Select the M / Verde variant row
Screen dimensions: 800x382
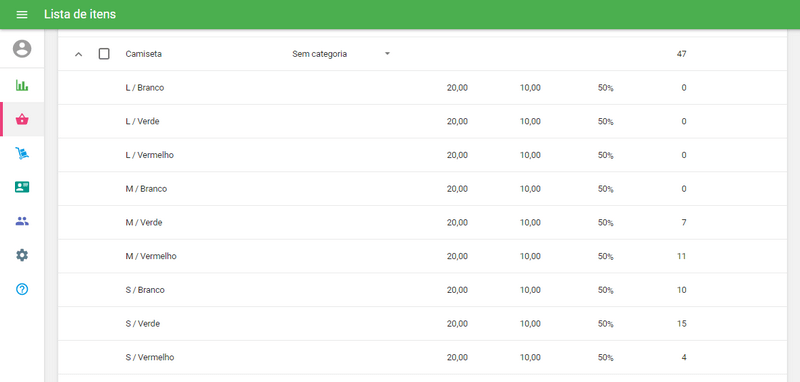point(422,222)
